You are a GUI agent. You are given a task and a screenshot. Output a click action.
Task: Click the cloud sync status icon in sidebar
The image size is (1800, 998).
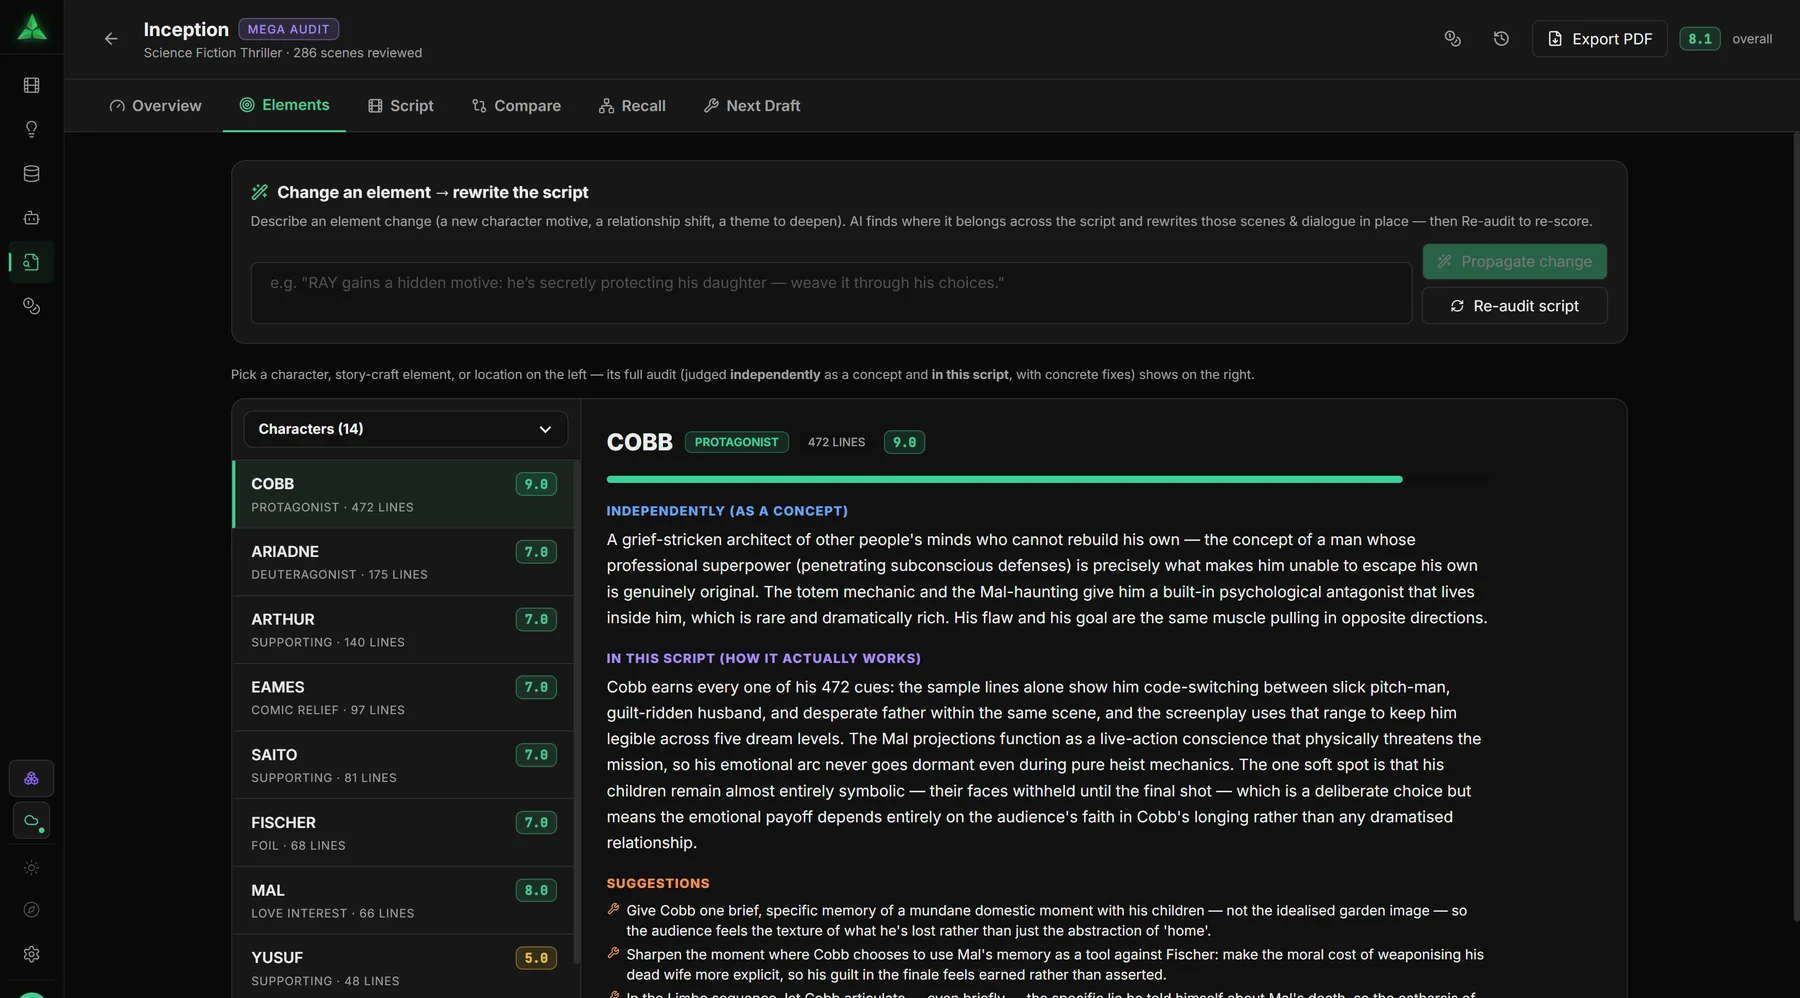tap(32, 821)
